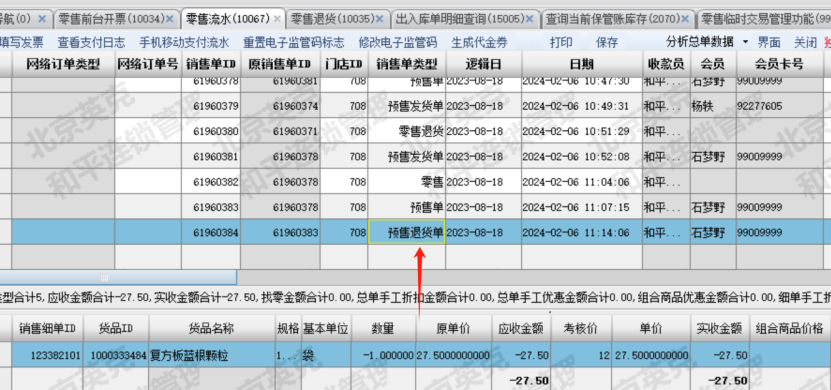Open 查看支付日志
The image size is (831, 390).
(91, 42)
